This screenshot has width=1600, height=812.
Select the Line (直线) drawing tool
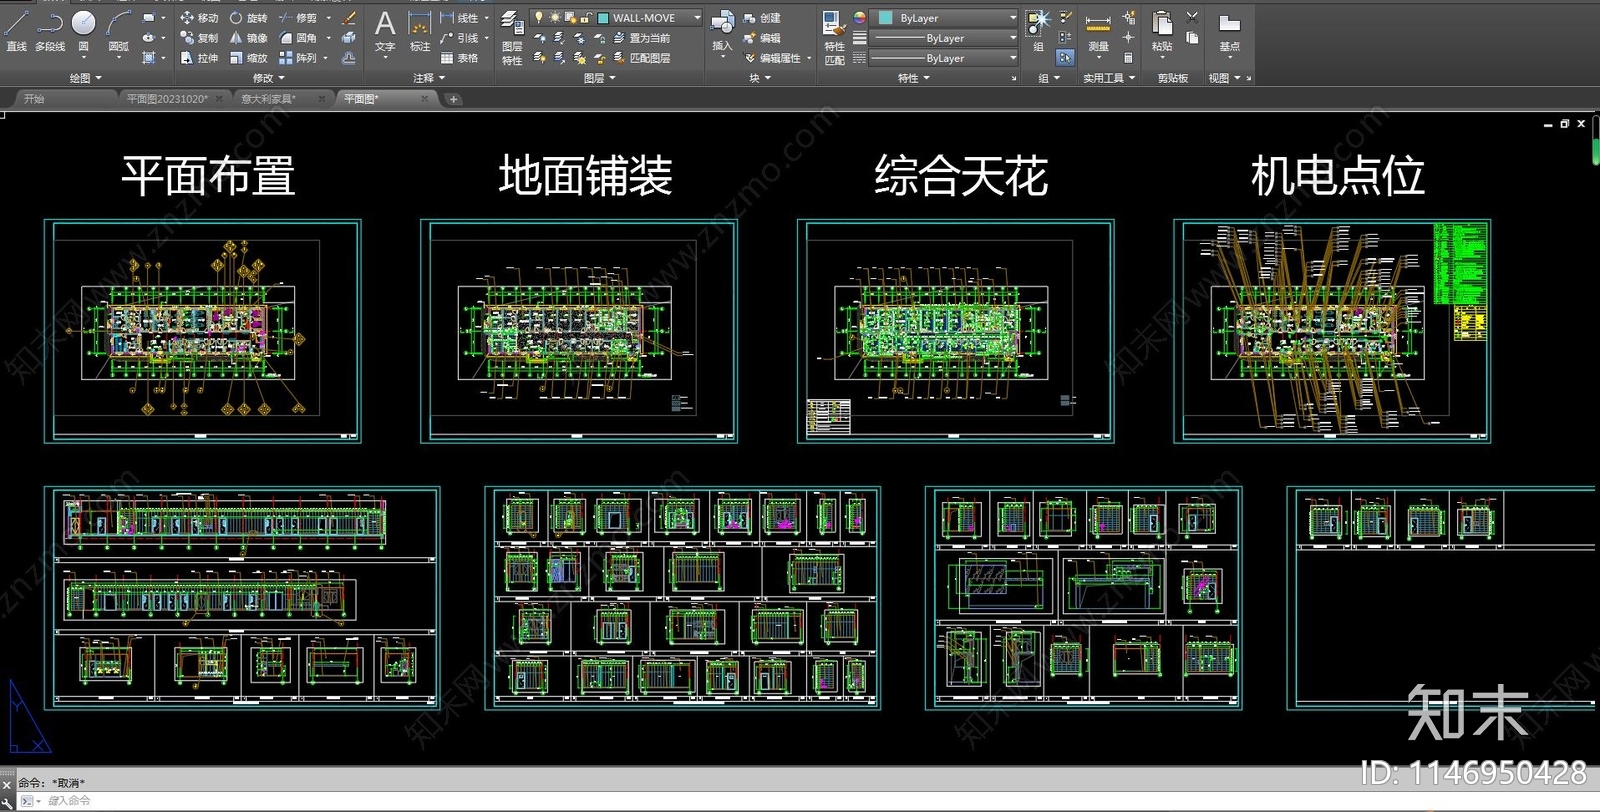pyautogui.click(x=16, y=30)
